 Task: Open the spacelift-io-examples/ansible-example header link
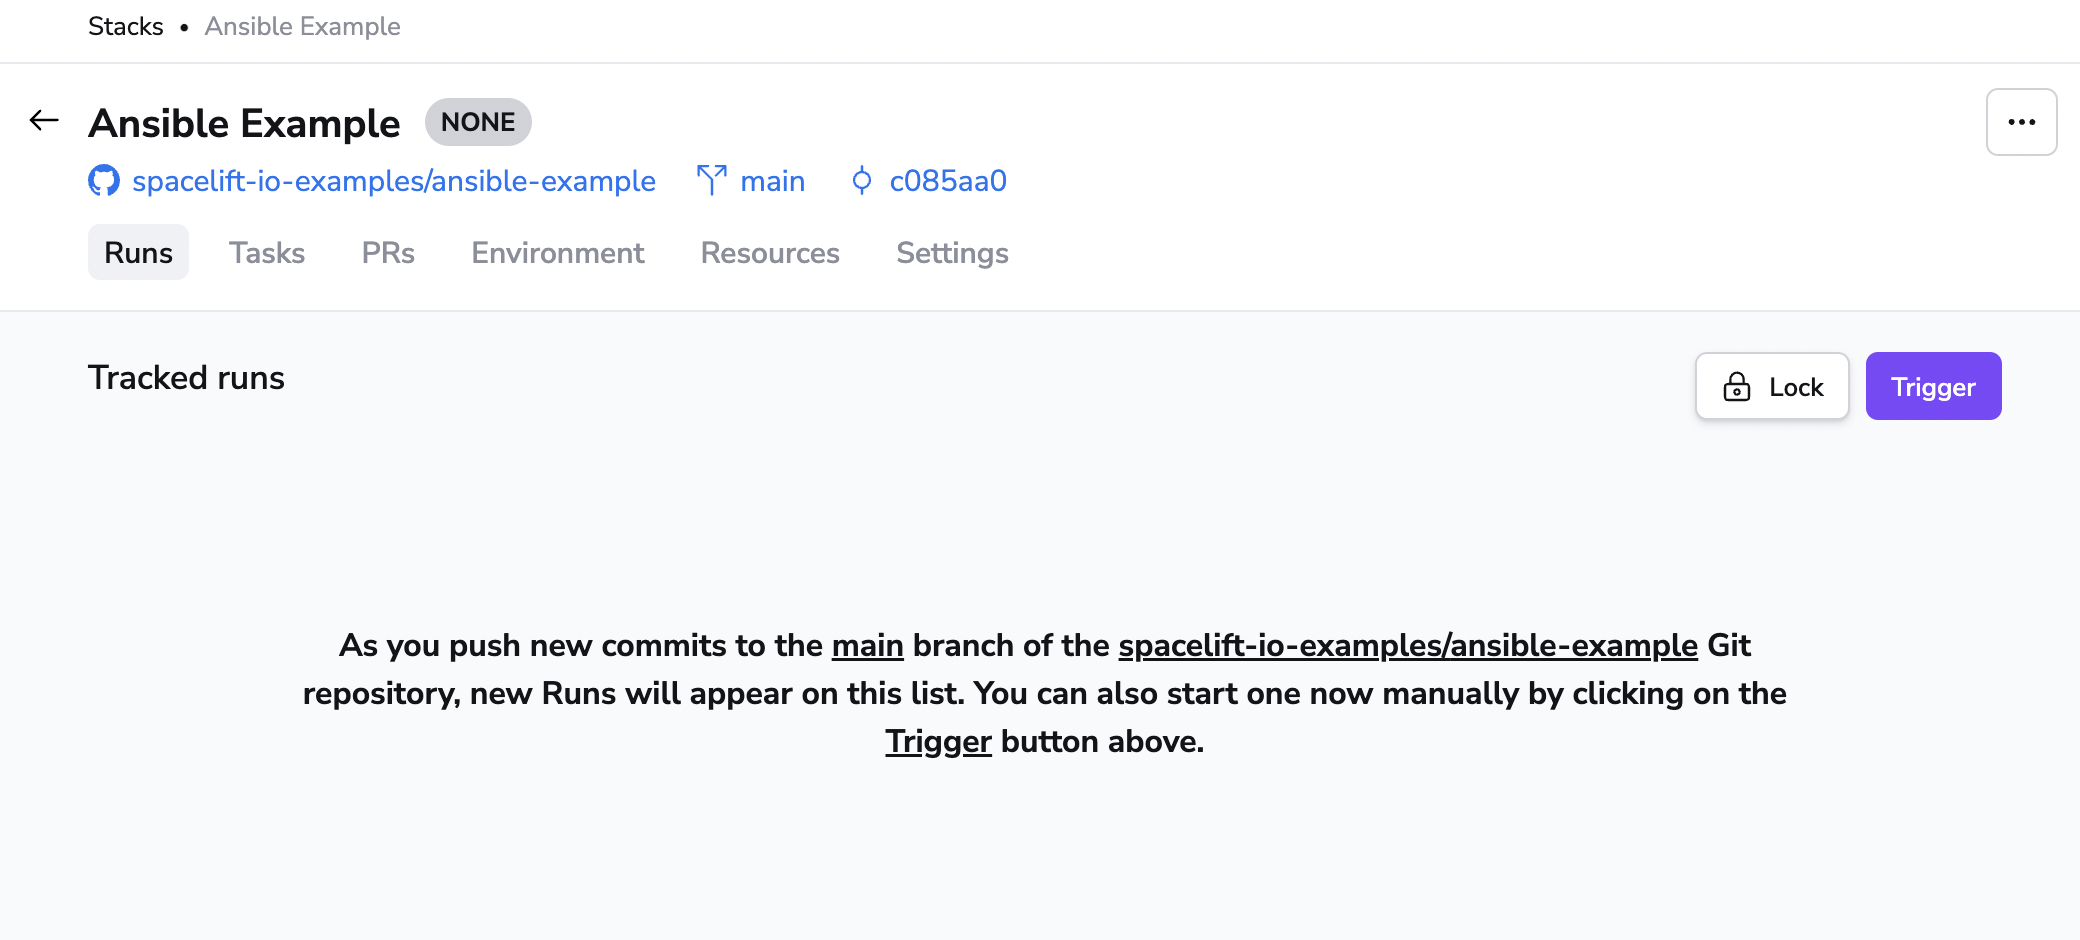coord(394,181)
